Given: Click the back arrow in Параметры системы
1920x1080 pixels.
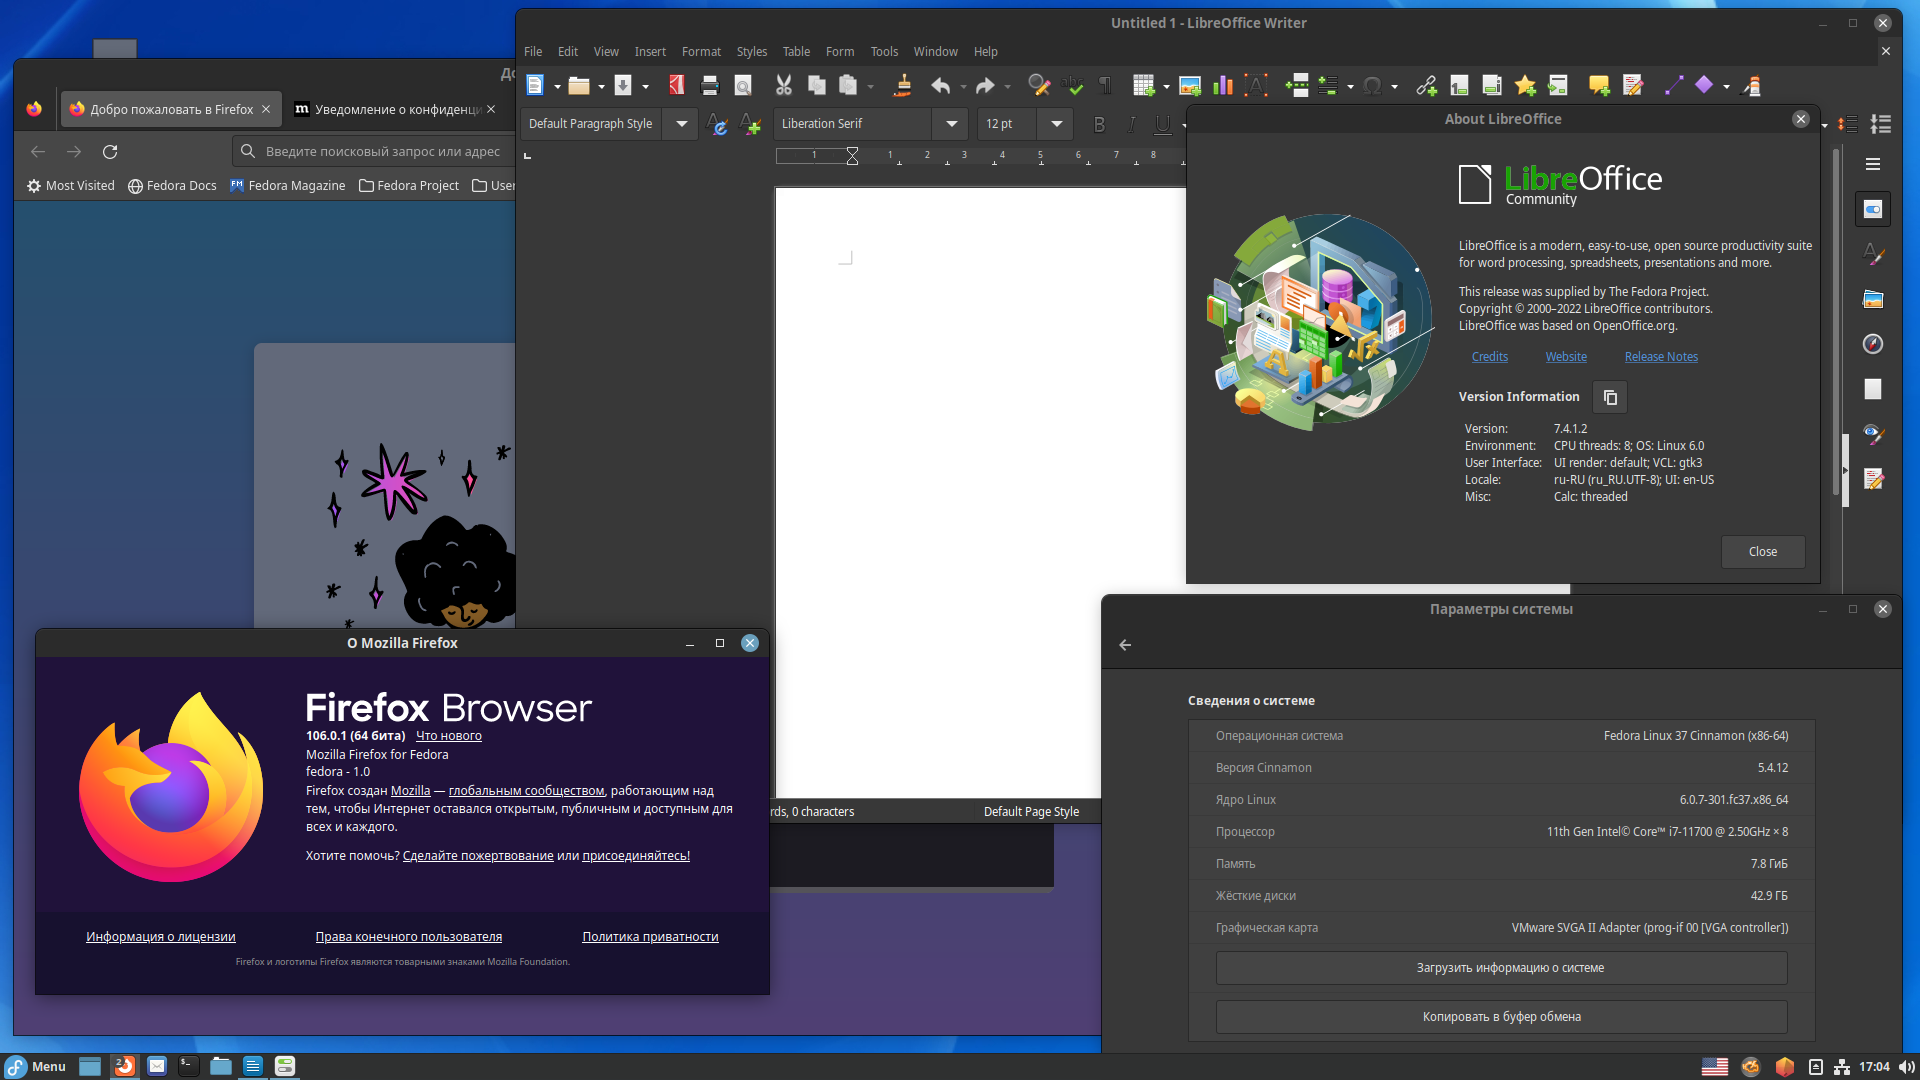Looking at the screenshot, I should tap(1125, 645).
